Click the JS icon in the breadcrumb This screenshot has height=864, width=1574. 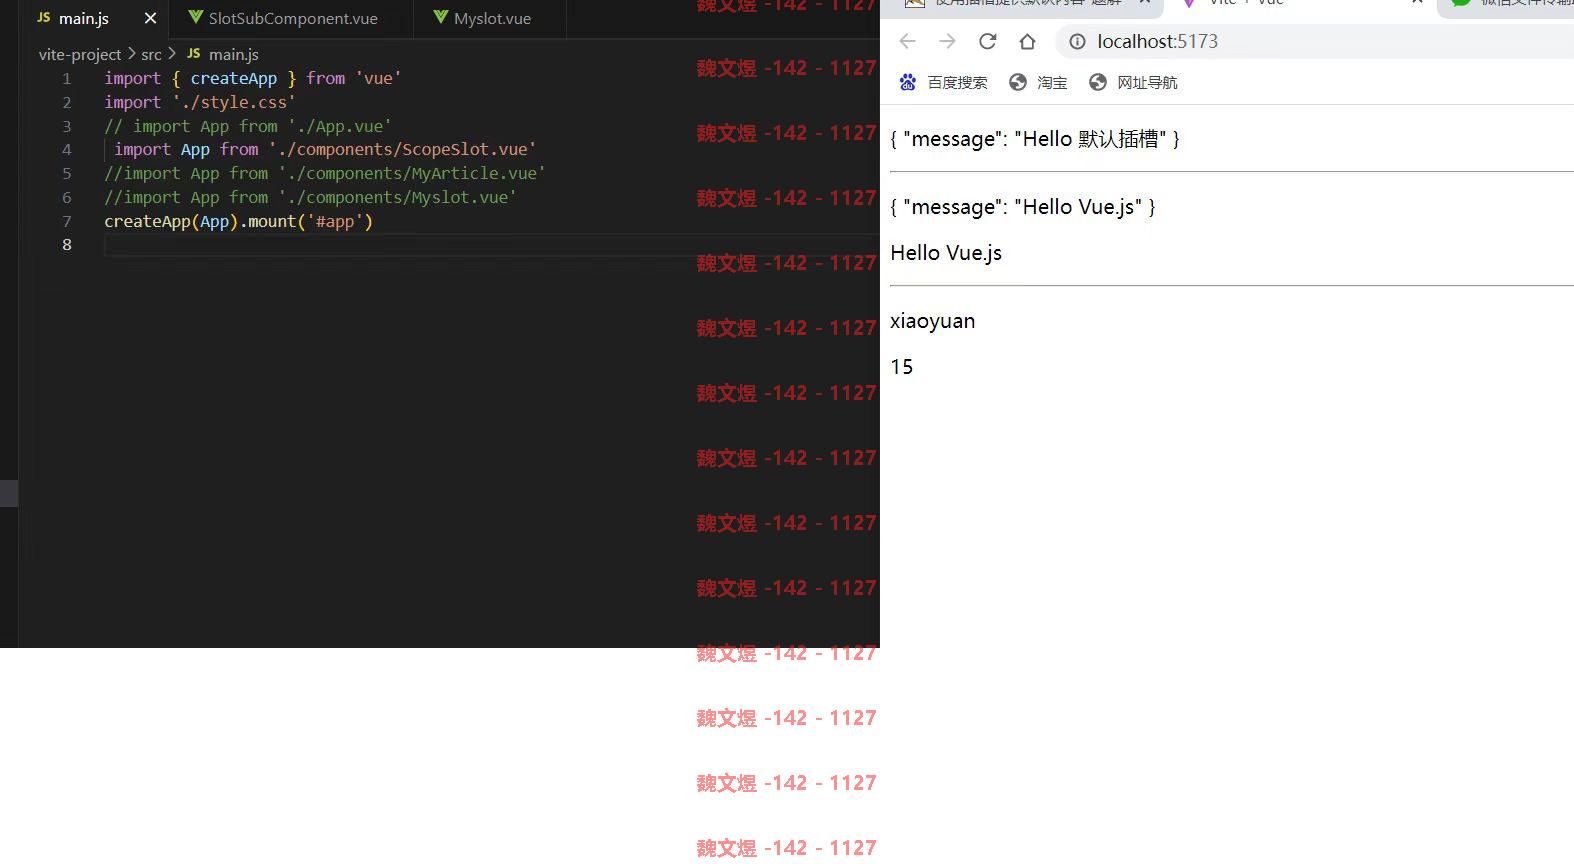(x=194, y=54)
